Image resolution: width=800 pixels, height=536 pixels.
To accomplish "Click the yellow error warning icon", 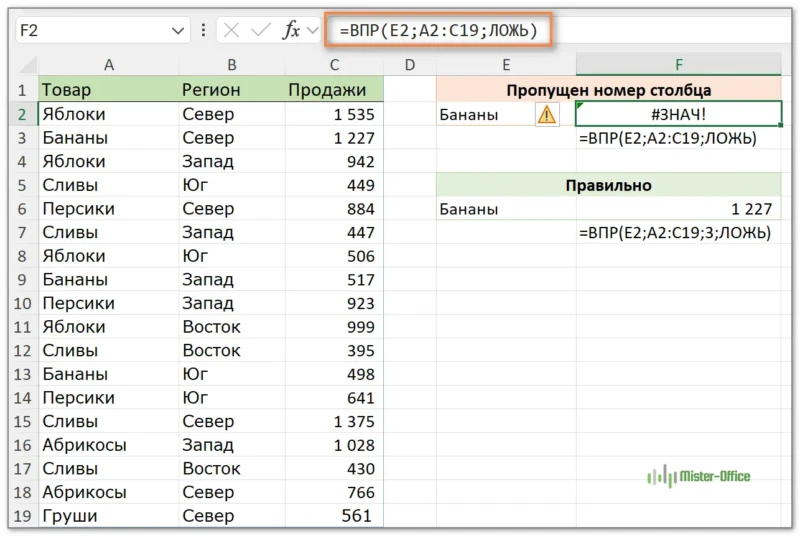I will click(x=547, y=114).
